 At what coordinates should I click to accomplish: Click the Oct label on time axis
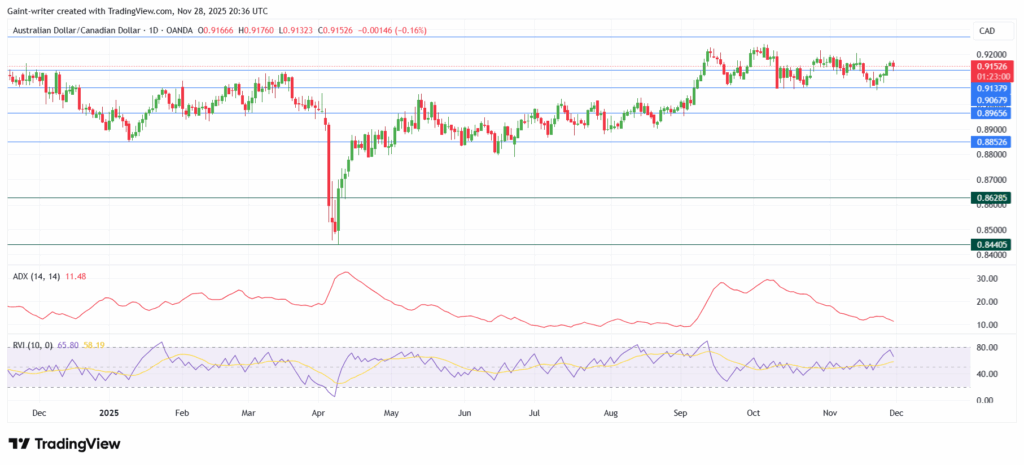tap(754, 413)
